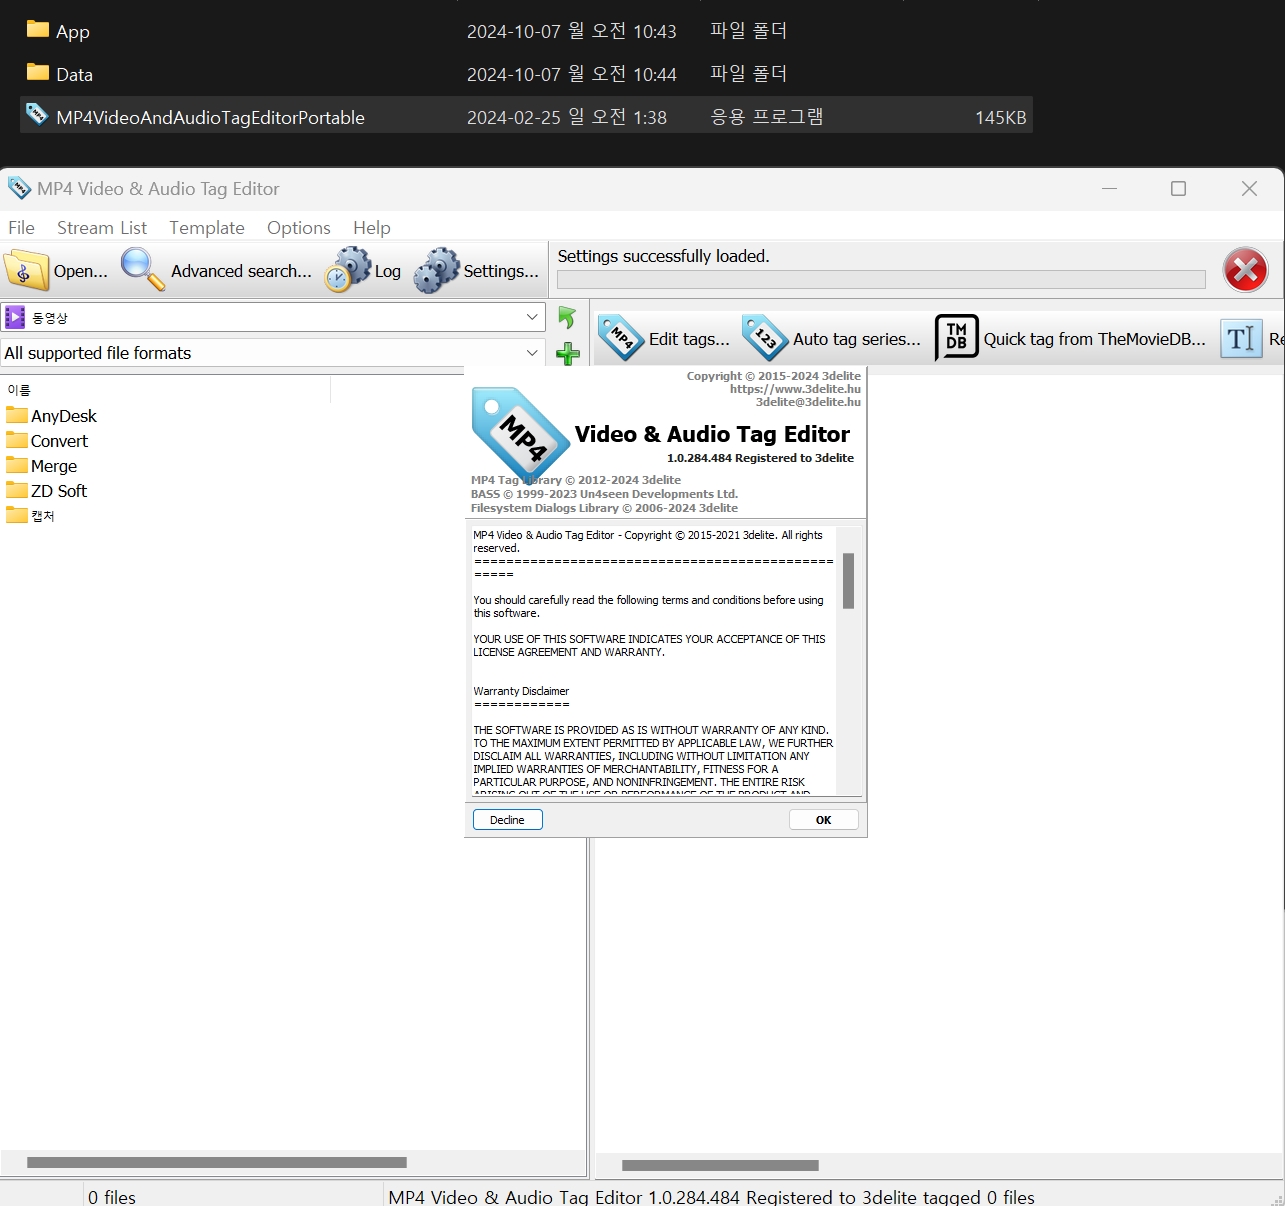
Task: Click the red cancel X button
Action: (x=1245, y=270)
